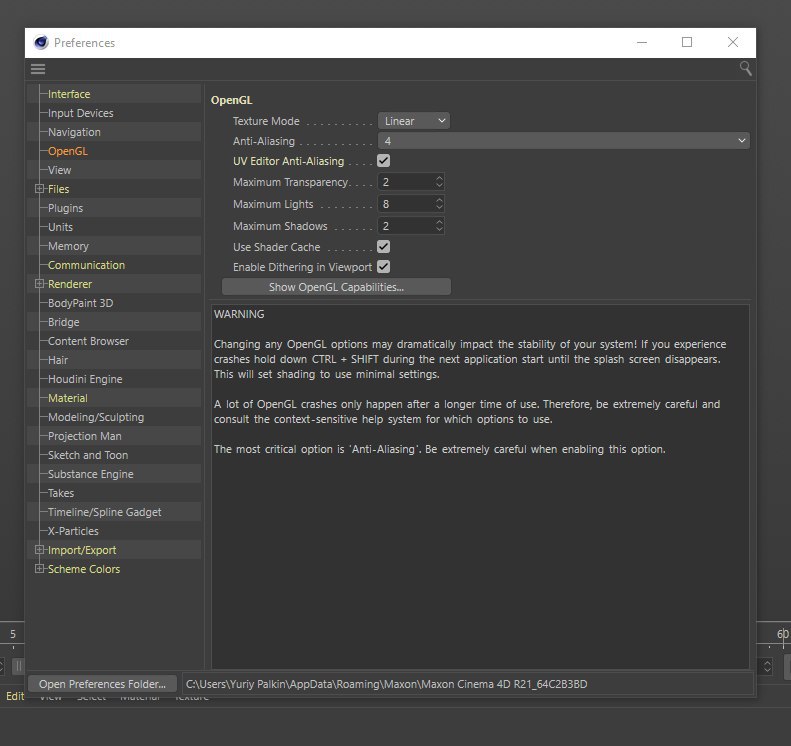Select the Units category
Image resolution: width=791 pixels, height=746 pixels.
pos(61,227)
